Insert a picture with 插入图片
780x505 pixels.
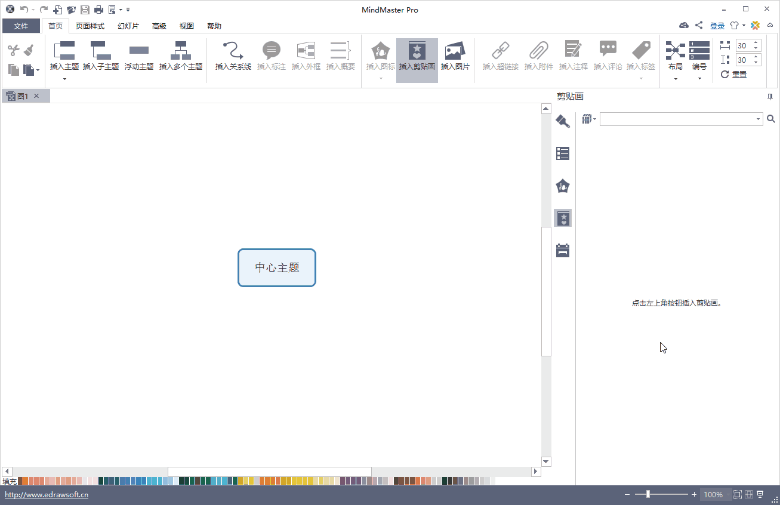point(455,56)
